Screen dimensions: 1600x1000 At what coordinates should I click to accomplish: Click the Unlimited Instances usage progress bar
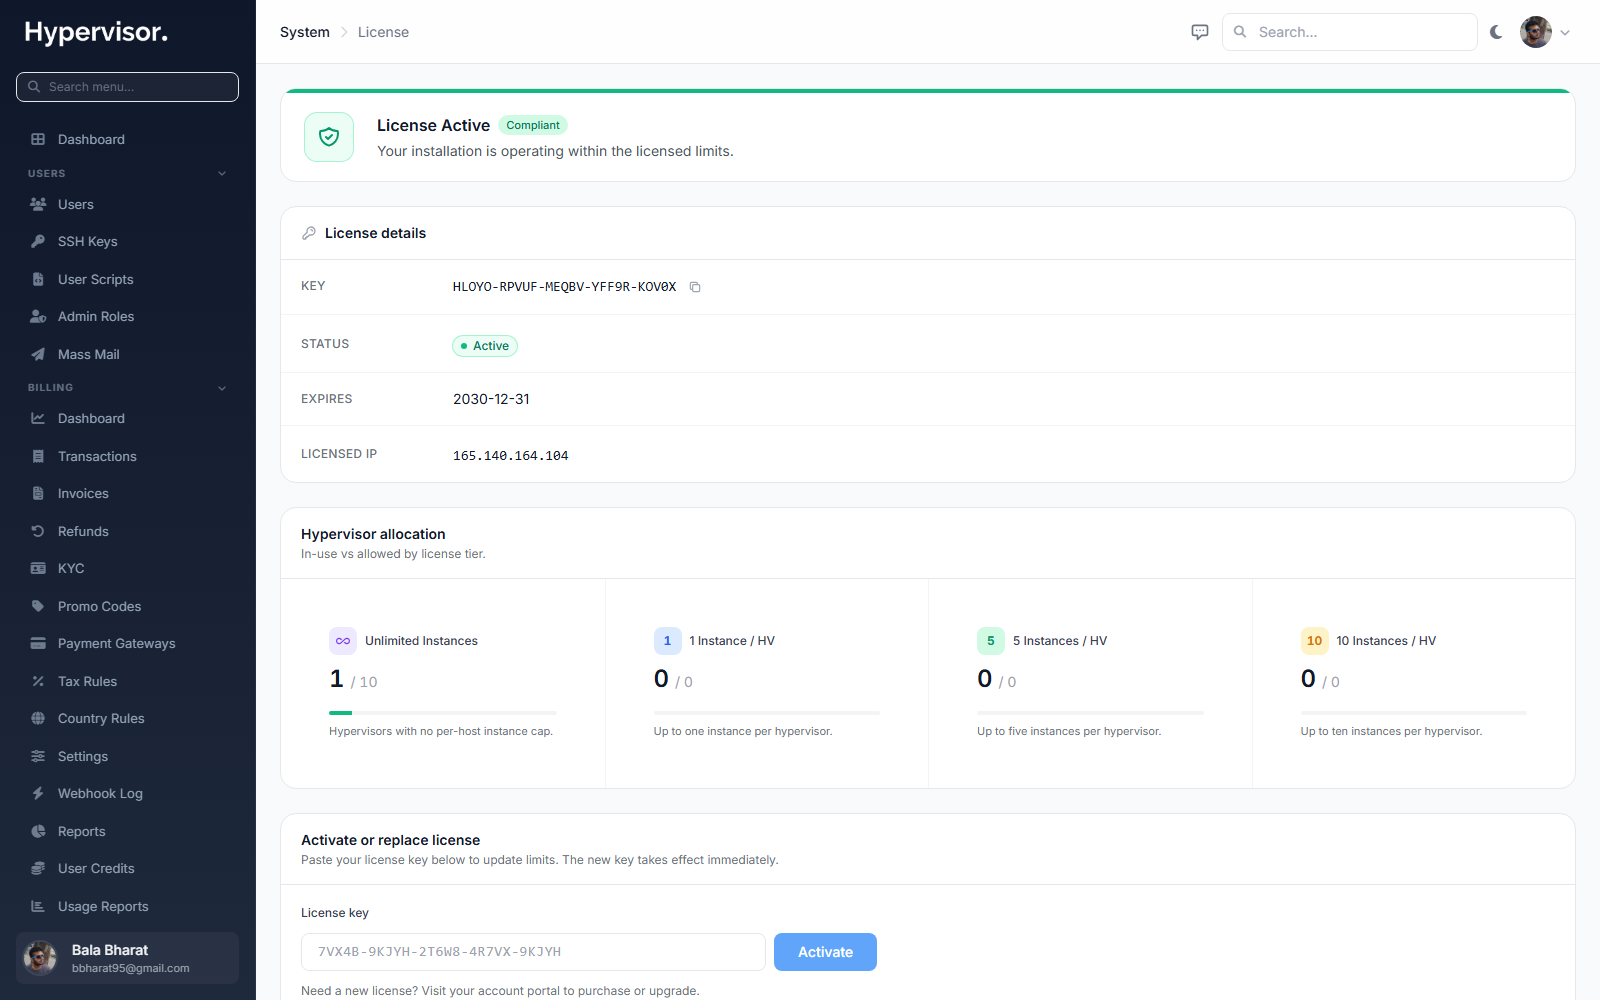443,713
